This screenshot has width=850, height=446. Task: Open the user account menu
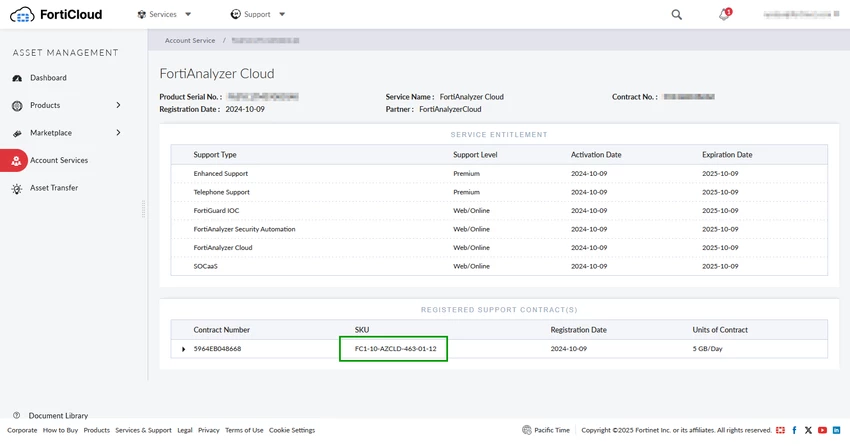pyautogui.click(x=801, y=14)
